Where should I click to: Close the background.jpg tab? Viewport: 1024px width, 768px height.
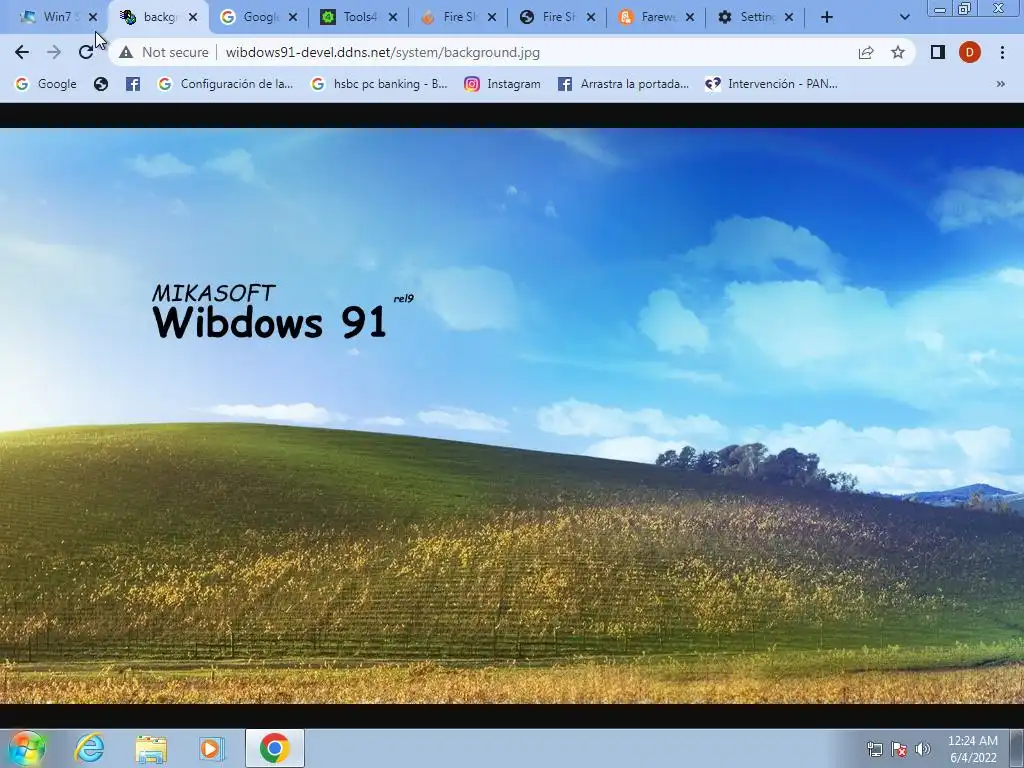pyautogui.click(x=193, y=18)
